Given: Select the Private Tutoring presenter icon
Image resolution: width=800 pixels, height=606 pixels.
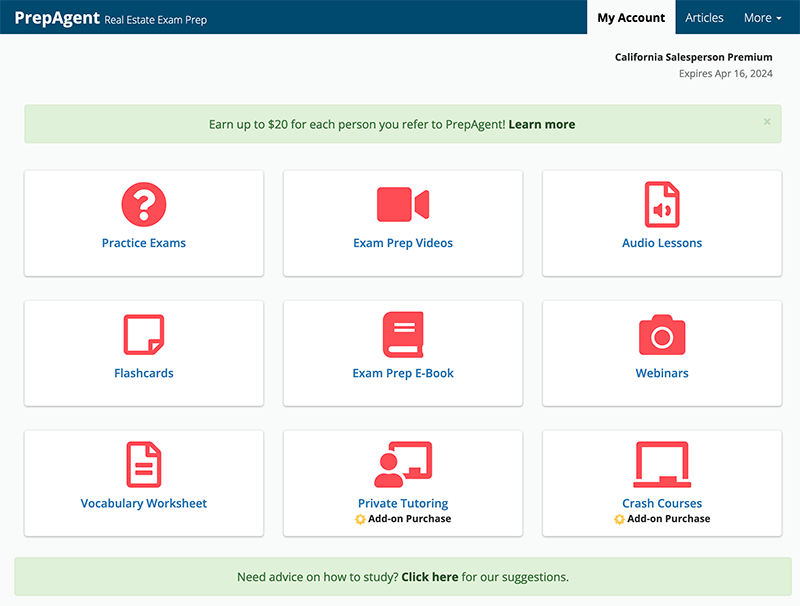Looking at the screenshot, I should [x=403, y=464].
